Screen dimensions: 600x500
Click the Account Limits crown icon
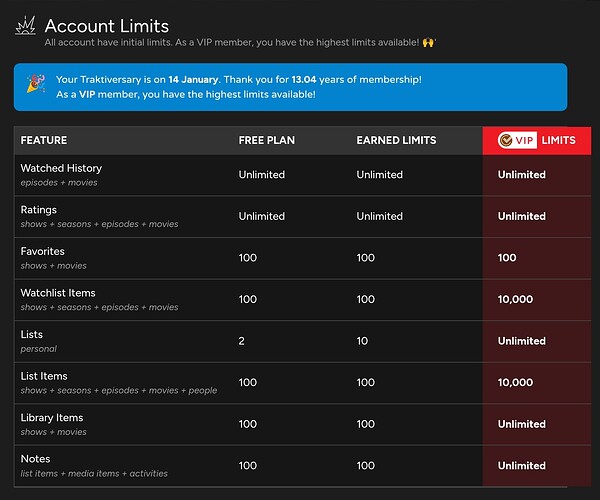[x=25, y=26]
